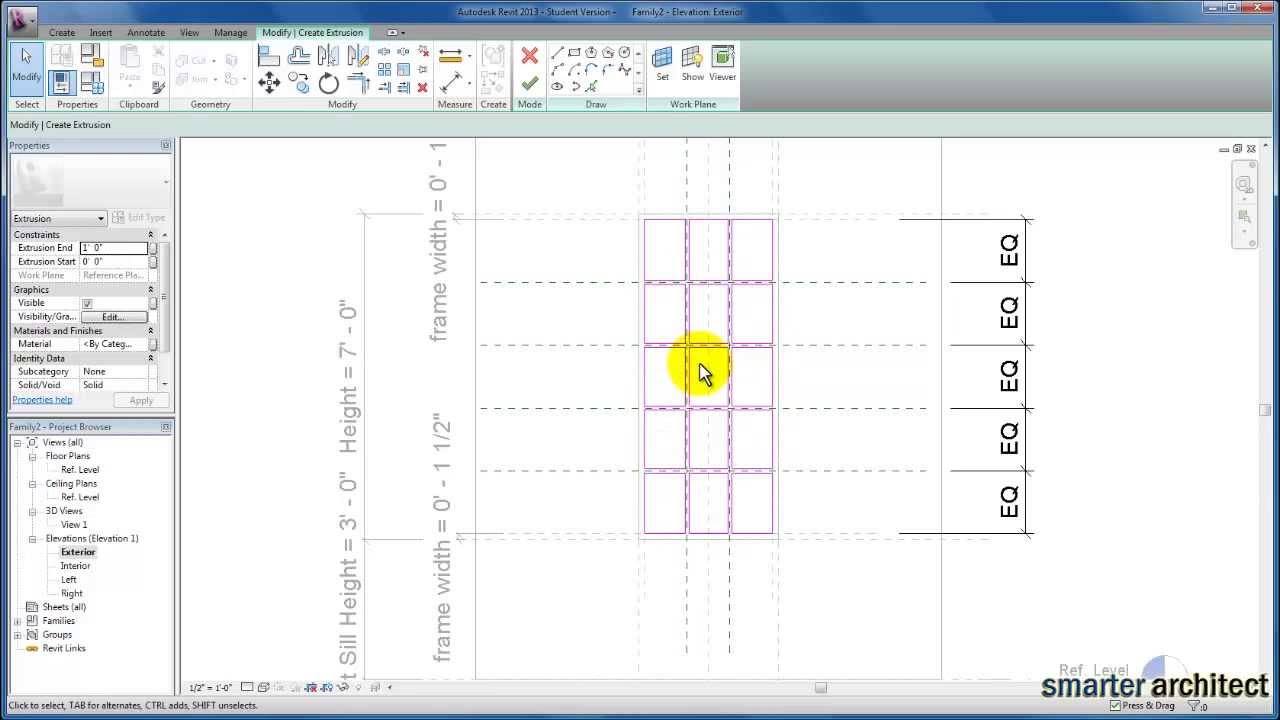Select the Offset tool
1280x720 pixels.
click(298, 57)
